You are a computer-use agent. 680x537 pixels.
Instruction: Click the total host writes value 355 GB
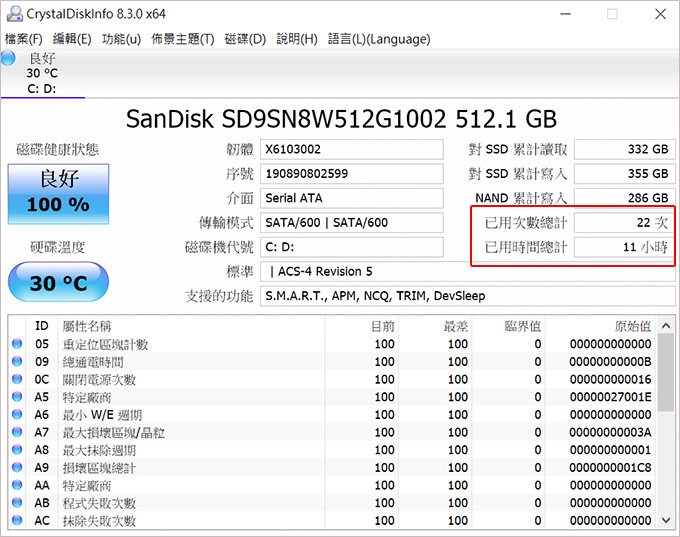click(x=624, y=174)
